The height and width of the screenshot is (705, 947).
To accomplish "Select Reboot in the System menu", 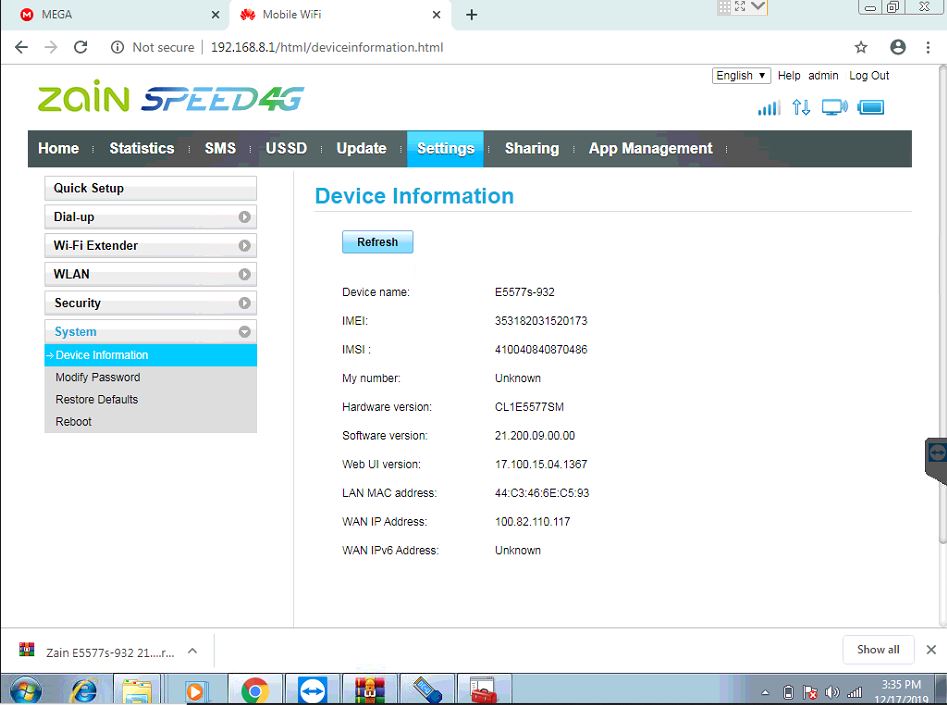I will [x=73, y=422].
